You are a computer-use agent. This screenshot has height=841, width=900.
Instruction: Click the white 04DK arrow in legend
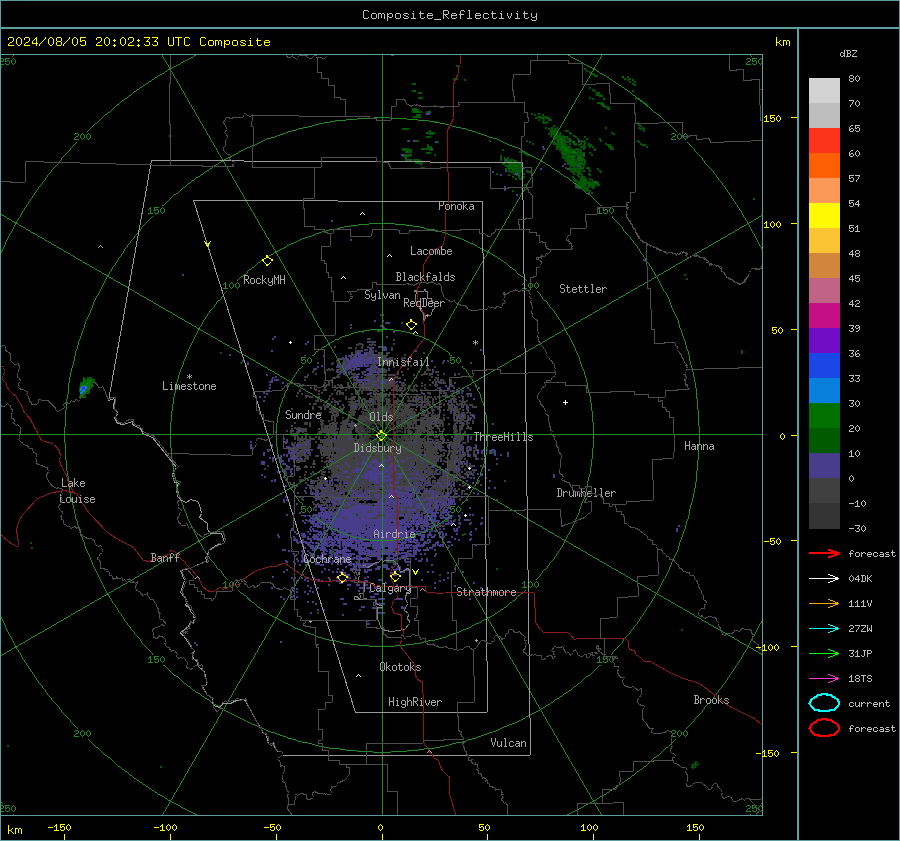pos(824,579)
